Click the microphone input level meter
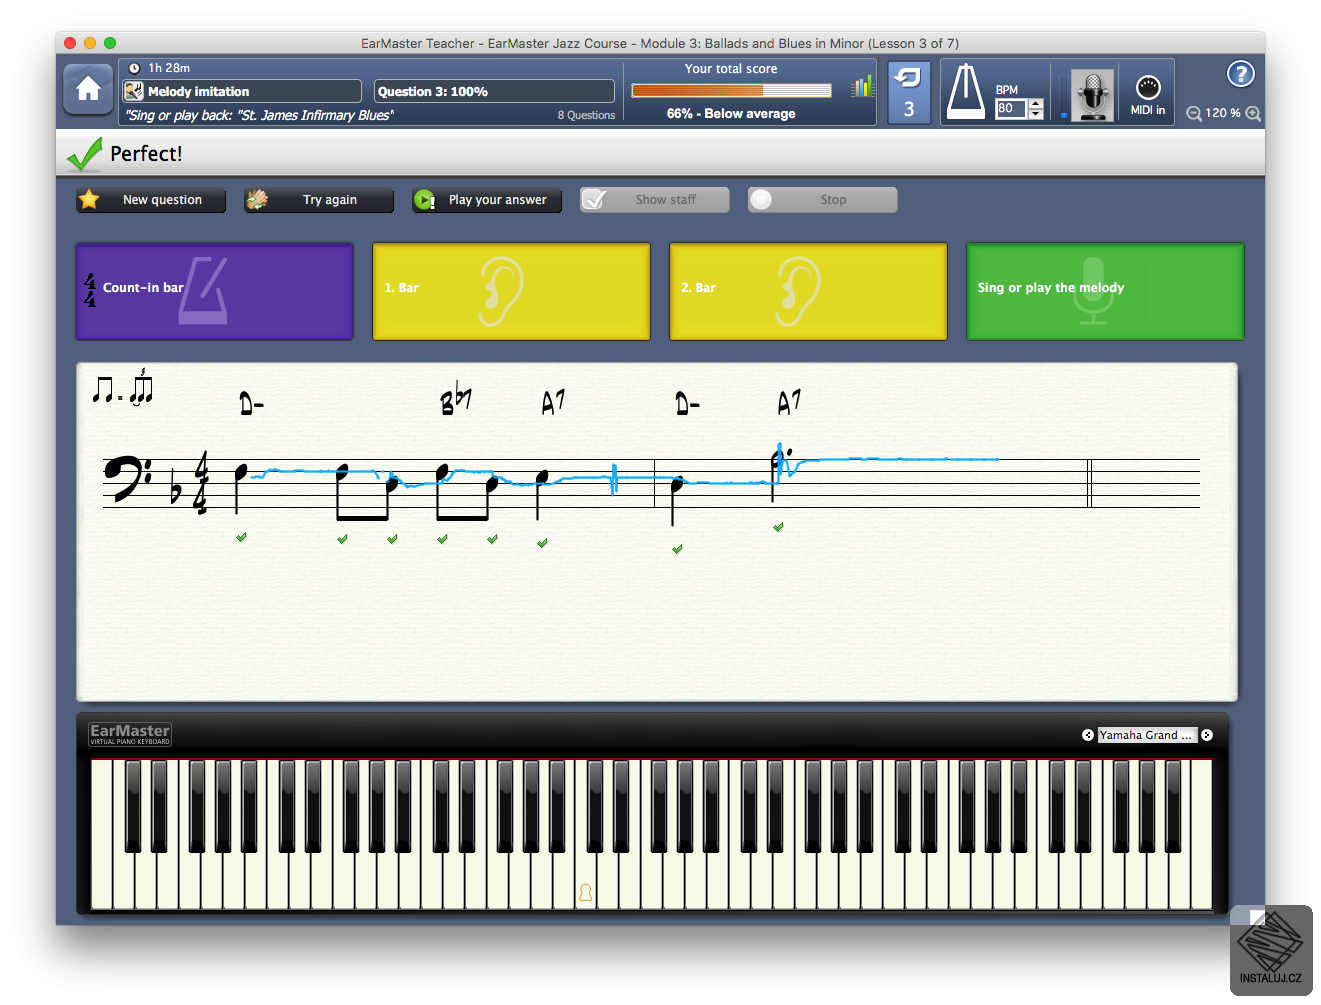The width and height of the screenshot is (1321, 1005). tap(1064, 95)
